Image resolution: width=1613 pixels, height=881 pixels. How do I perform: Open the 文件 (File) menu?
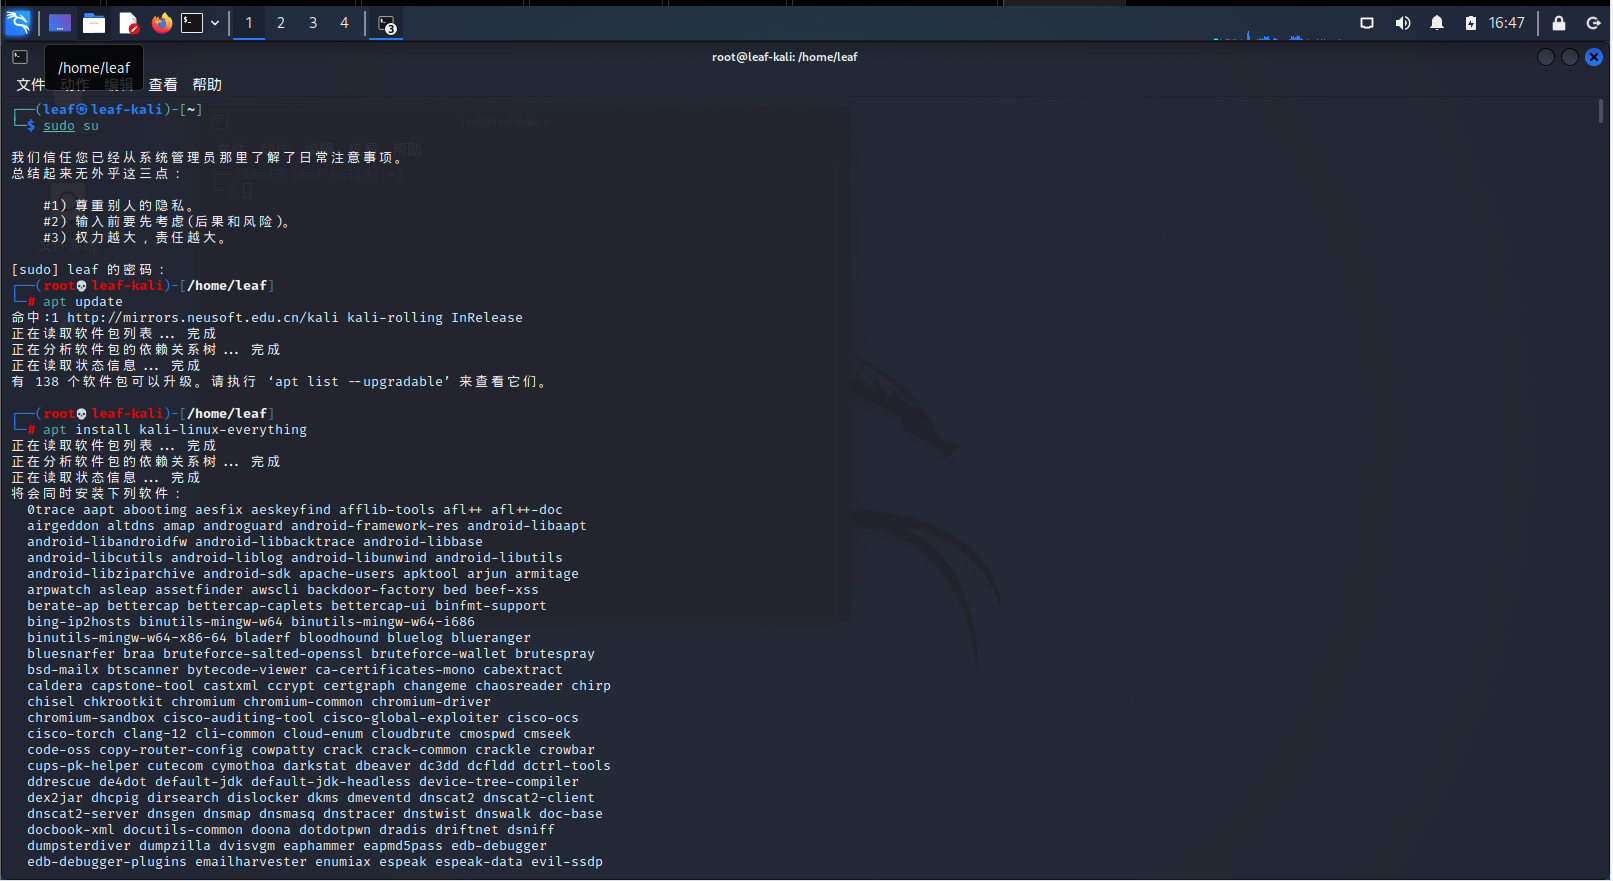click(x=30, y=85)
